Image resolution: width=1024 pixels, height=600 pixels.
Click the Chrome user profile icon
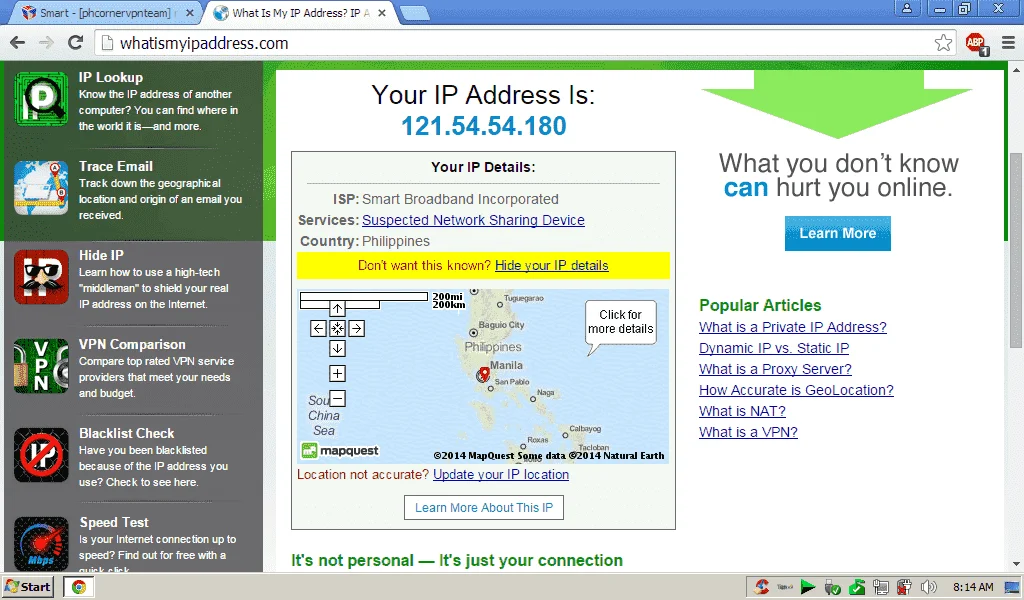[907, 8]
